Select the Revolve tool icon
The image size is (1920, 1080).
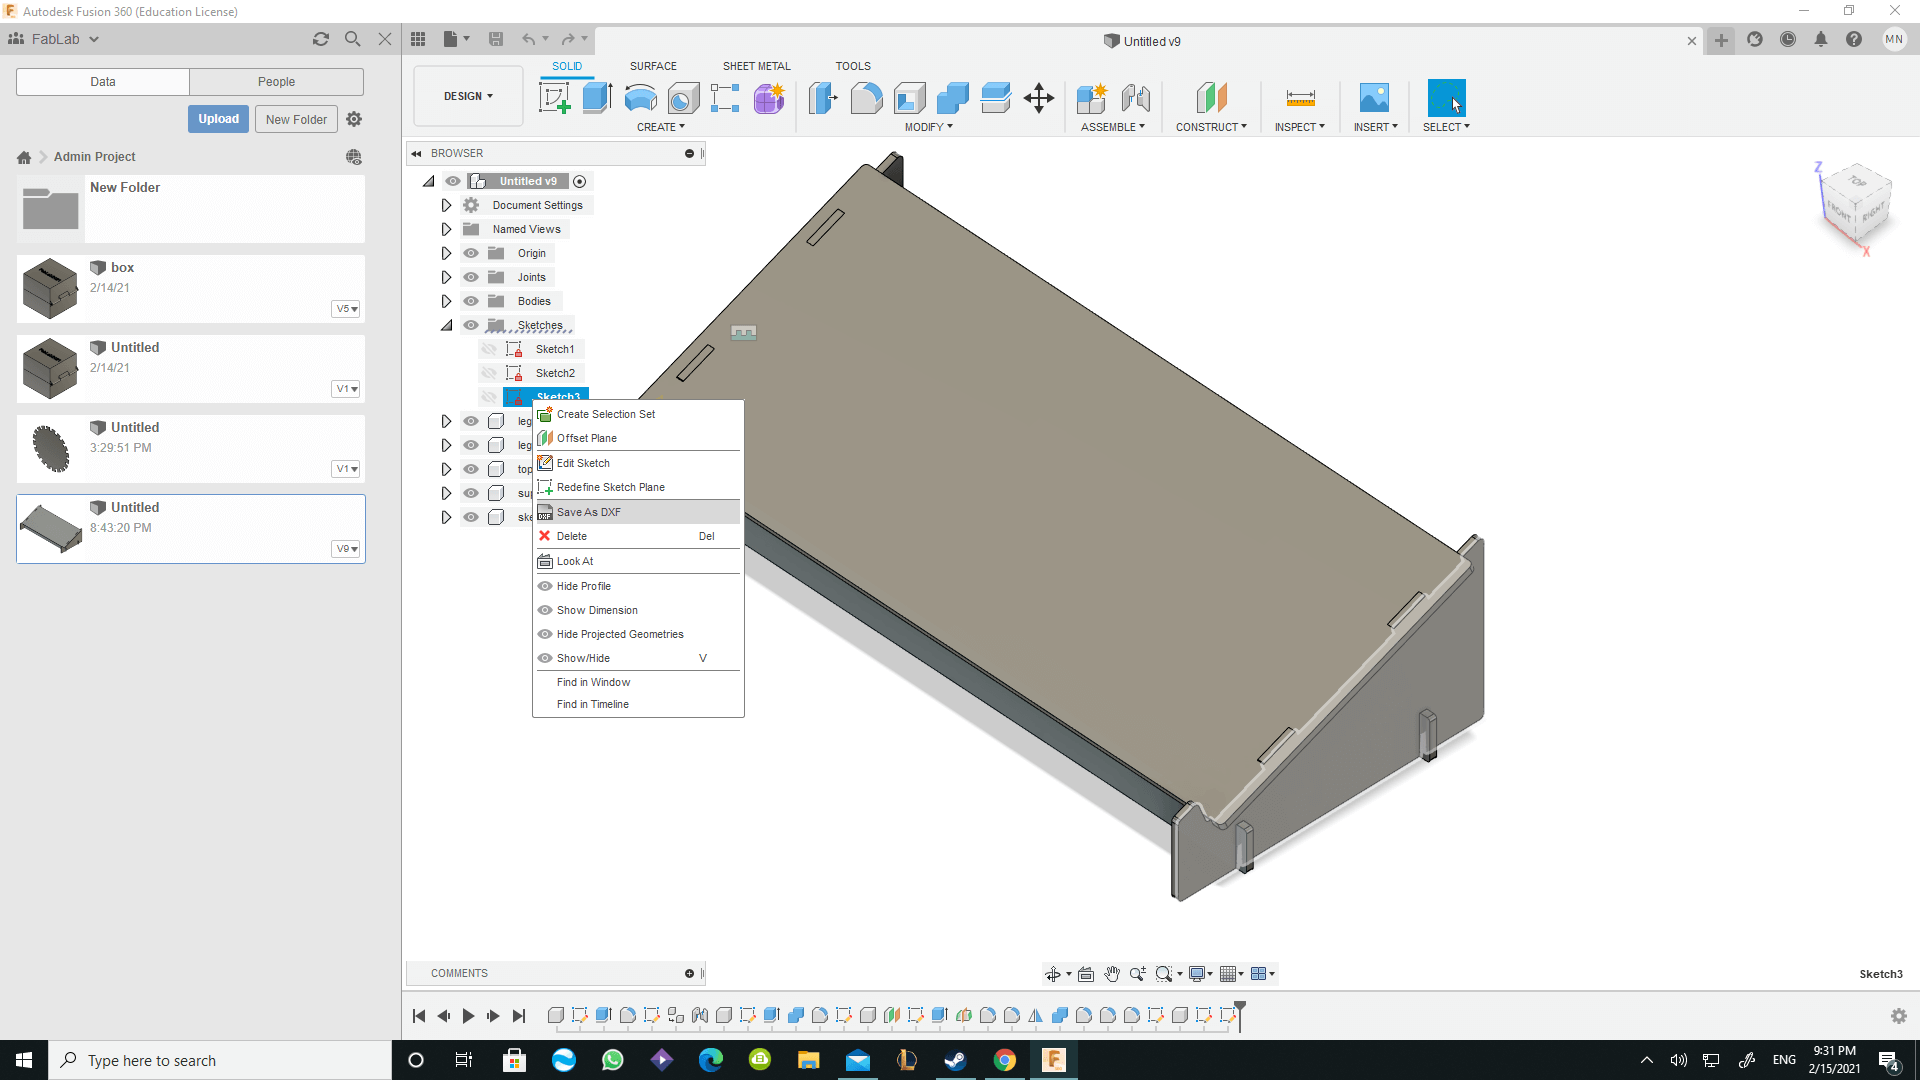pyautogui.click(x=640, y=98)
